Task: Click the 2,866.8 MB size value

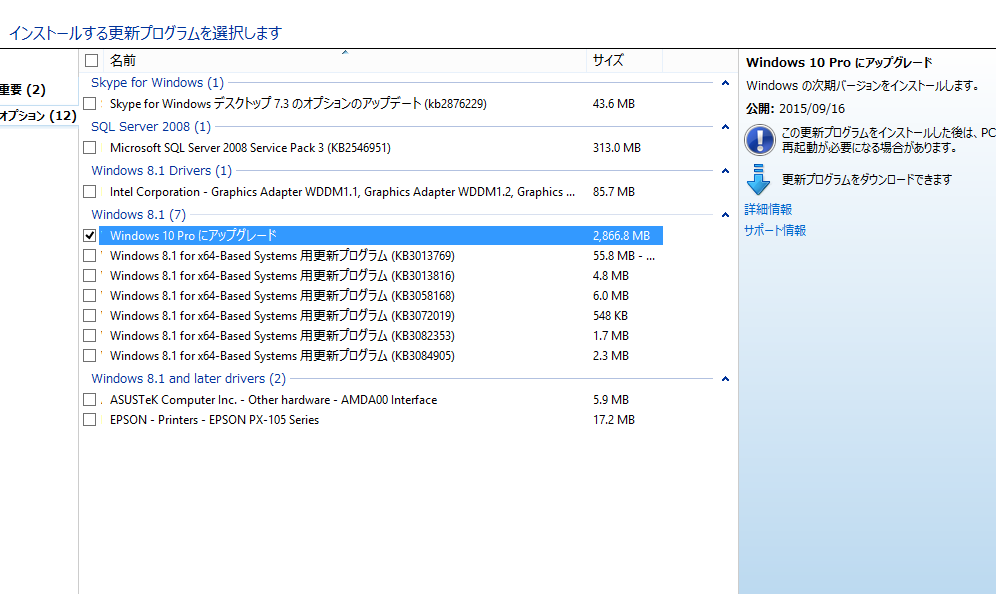Action: click(621, 236)
